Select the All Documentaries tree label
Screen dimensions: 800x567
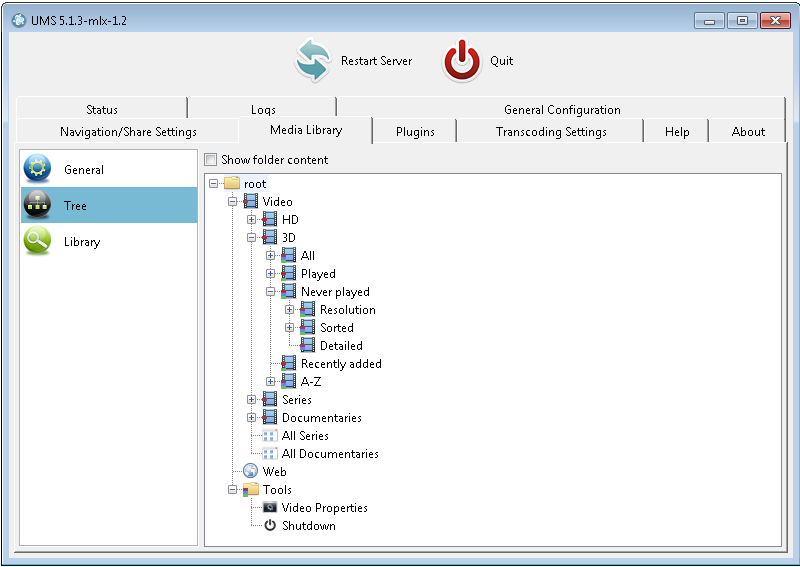click(x=330, y=453)
